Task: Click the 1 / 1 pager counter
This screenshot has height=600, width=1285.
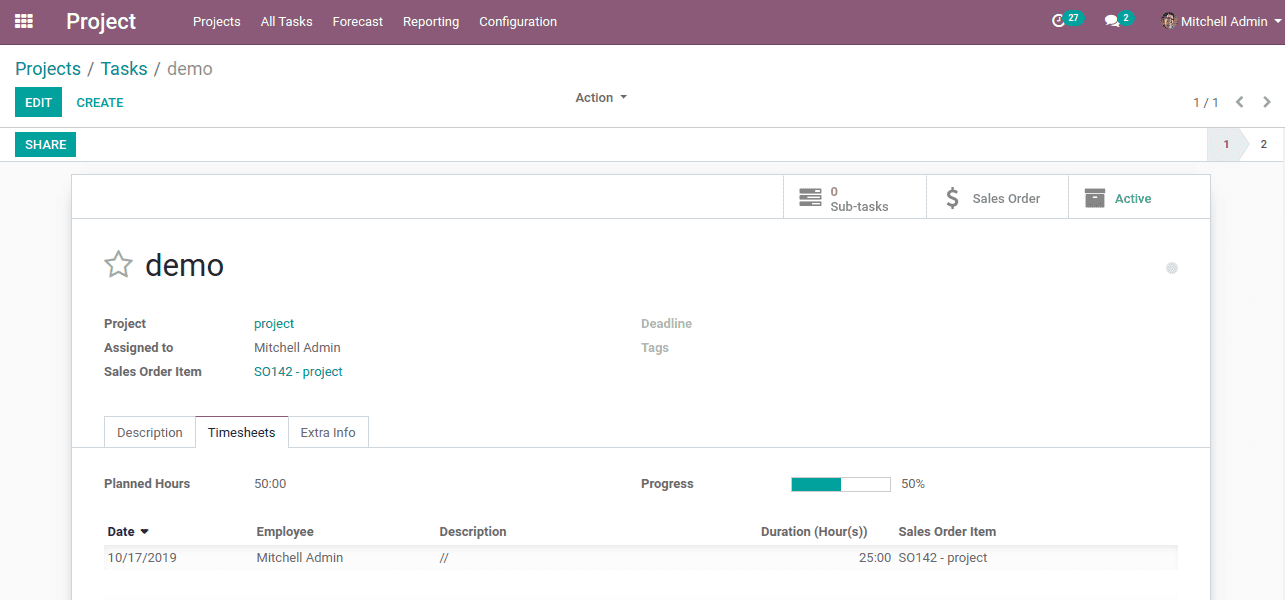Action: click(x=1206, y=102)
